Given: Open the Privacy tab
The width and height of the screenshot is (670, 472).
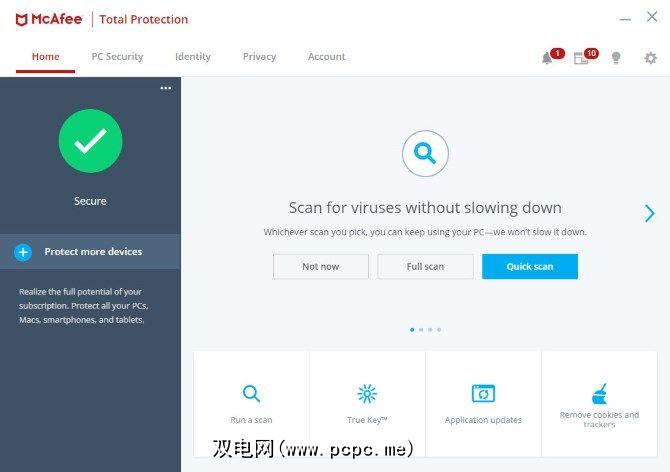Looking at the screenshot, I should coord(259,57).
